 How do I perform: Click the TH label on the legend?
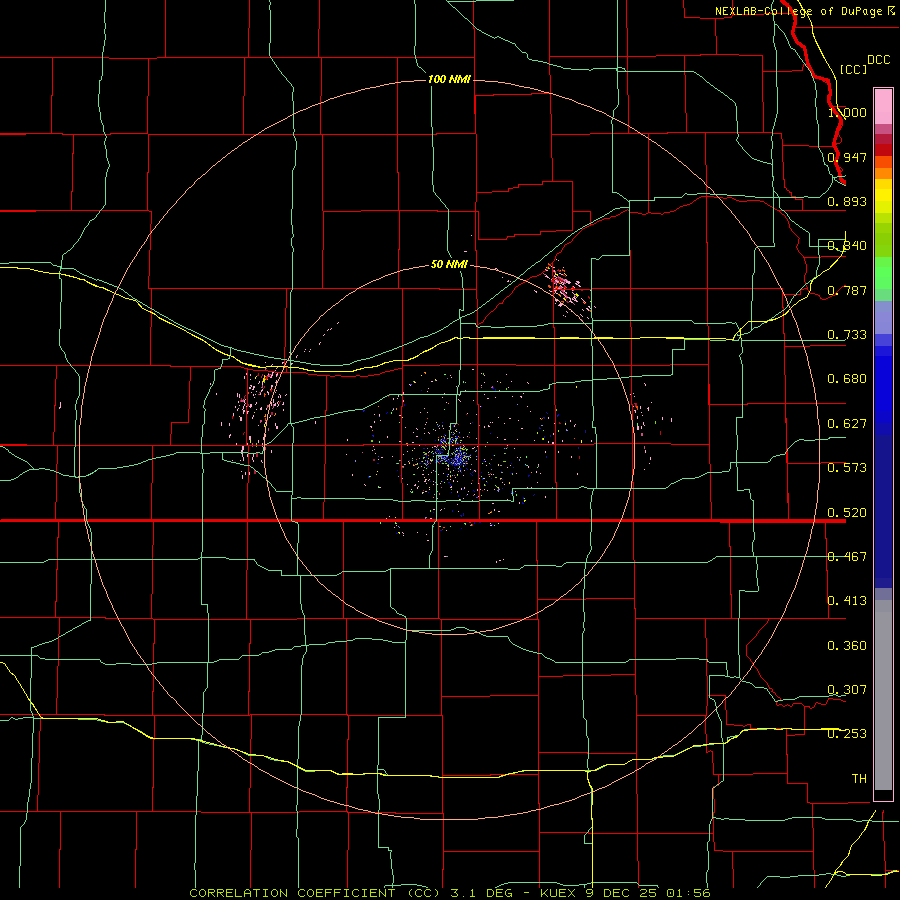(859, 779)
